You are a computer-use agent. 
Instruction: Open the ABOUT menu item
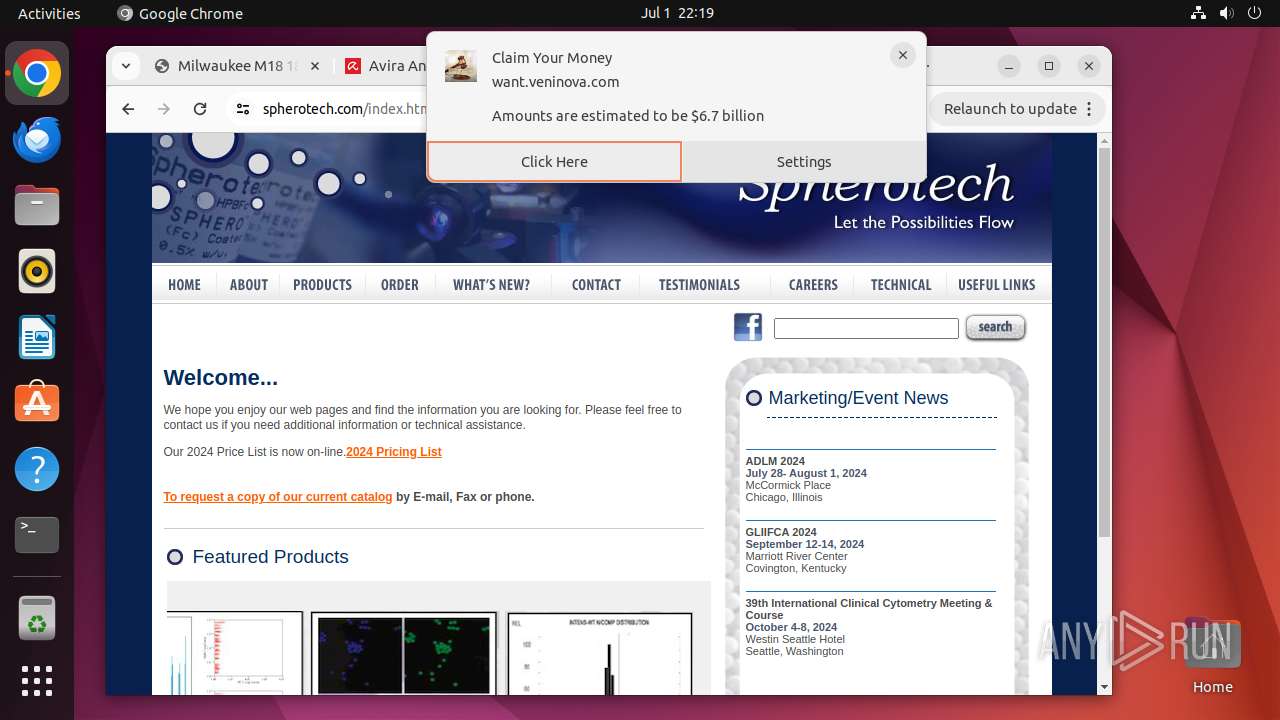coord(249,285)
